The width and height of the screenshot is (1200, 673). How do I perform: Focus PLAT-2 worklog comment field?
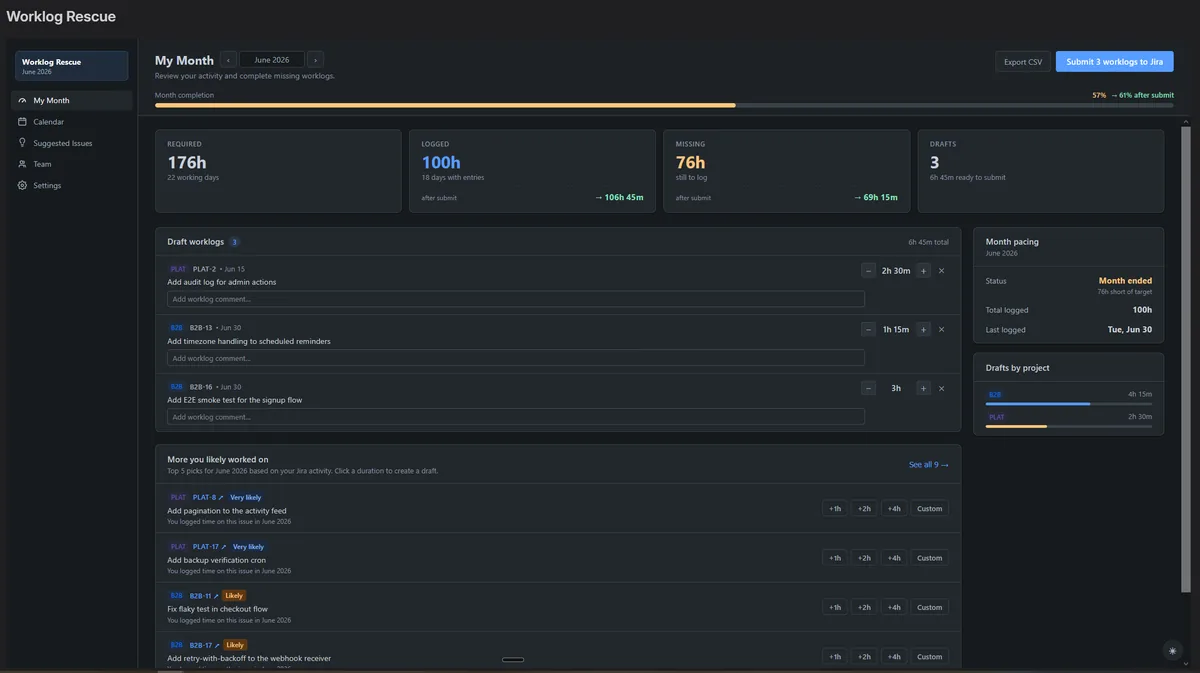516,299
